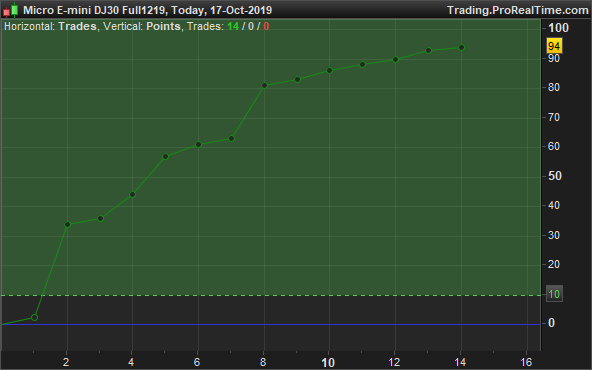Click the yellow 94 current value label
The height and width of the screenshot is (370, 592).
(x=554, y=46)
